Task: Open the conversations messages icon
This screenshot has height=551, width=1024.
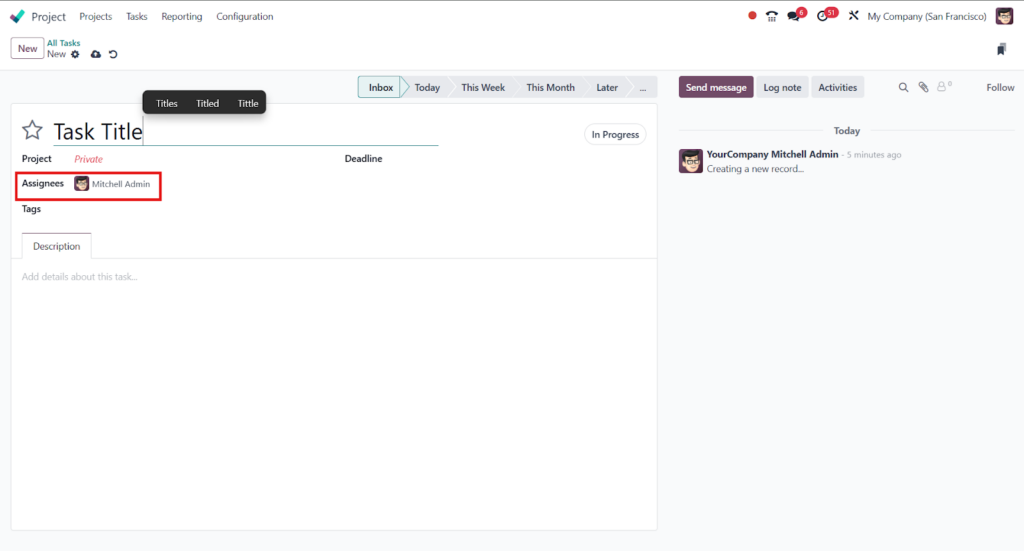Action: coord(794,16)
